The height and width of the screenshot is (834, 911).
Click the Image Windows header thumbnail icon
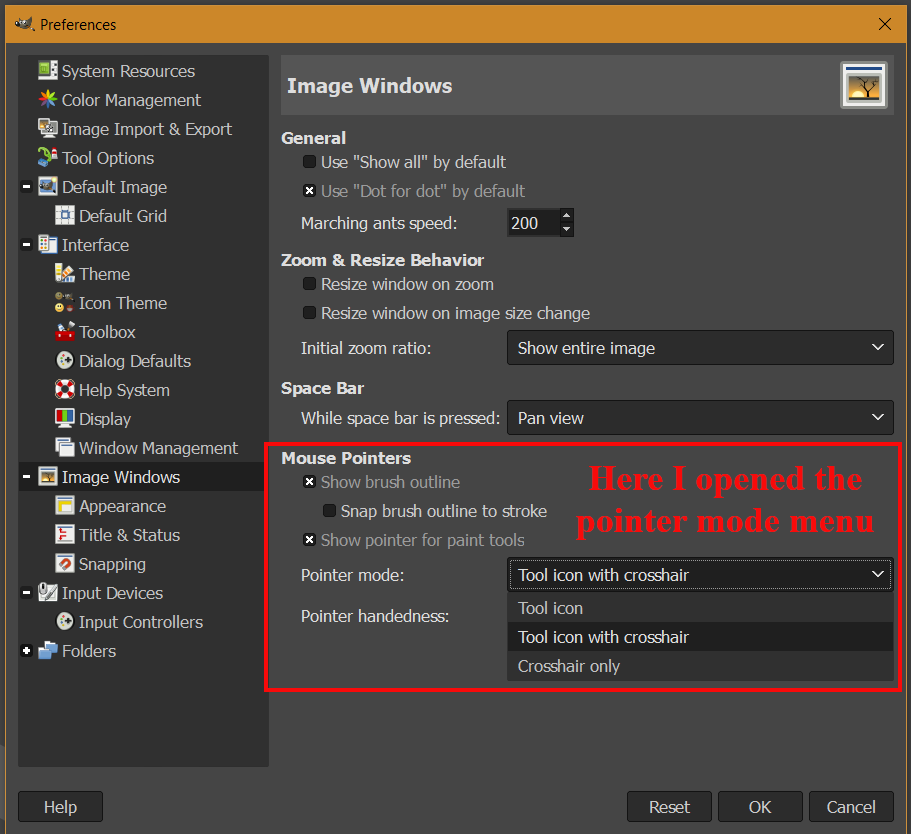point(864,85)
